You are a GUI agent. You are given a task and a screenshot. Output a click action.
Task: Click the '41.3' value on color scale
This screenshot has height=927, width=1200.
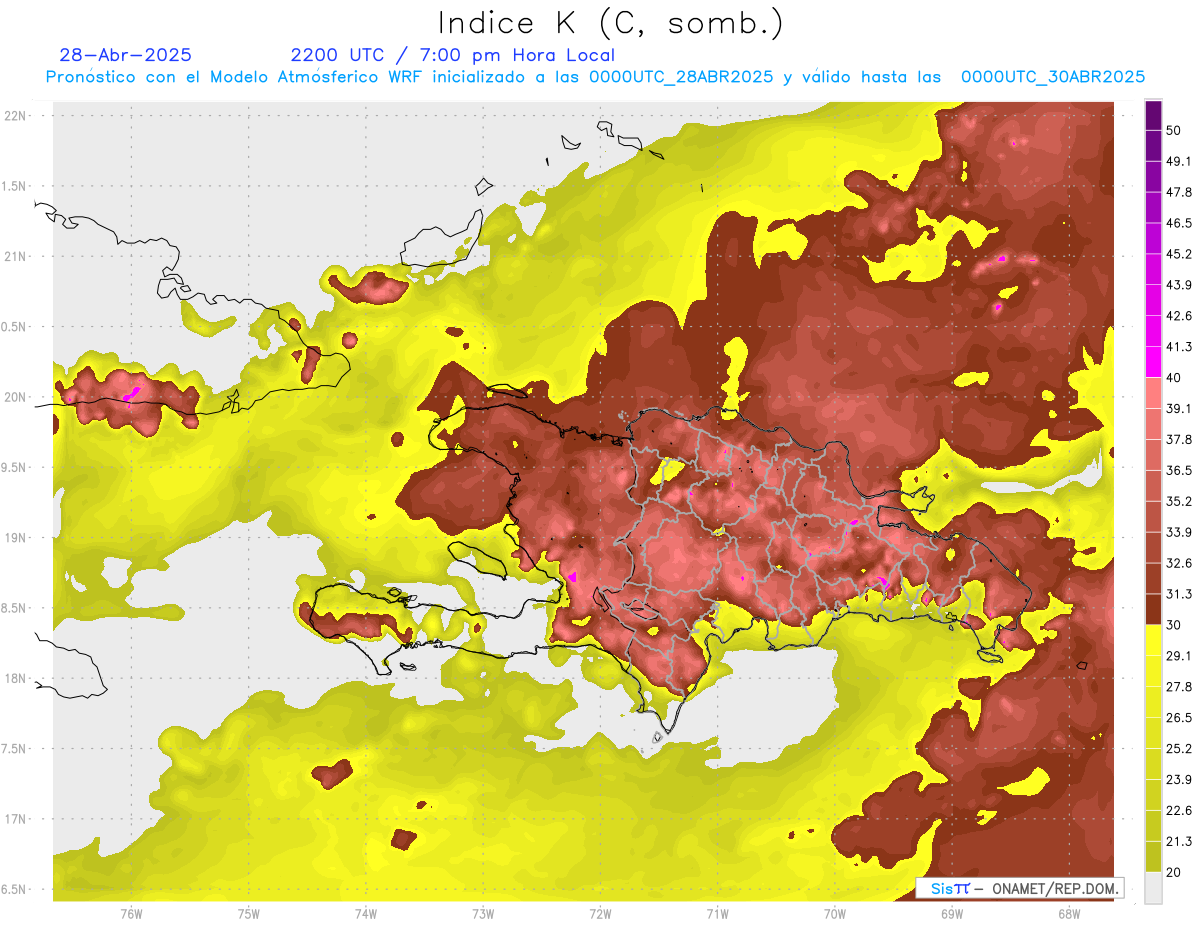click(1178, 347)
